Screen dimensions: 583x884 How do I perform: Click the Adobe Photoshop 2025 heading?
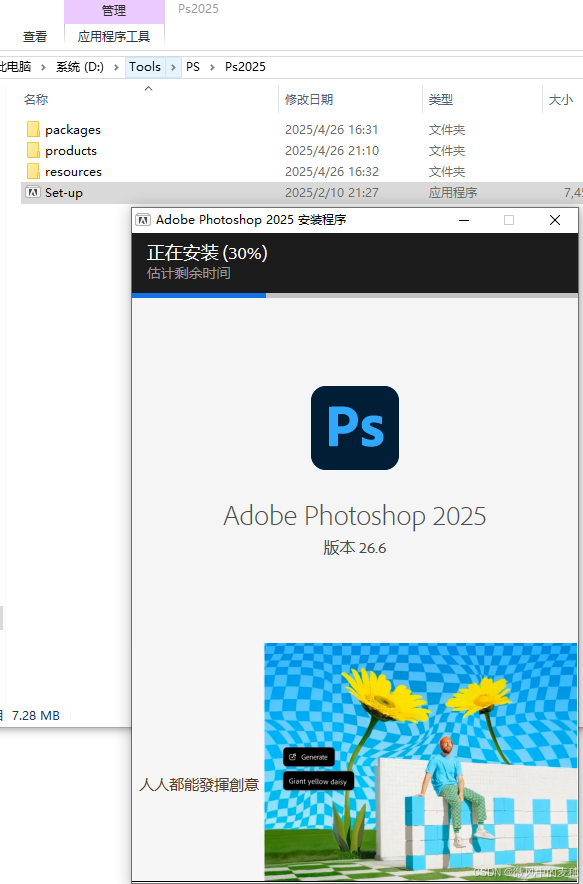click(x=355, y=515)
